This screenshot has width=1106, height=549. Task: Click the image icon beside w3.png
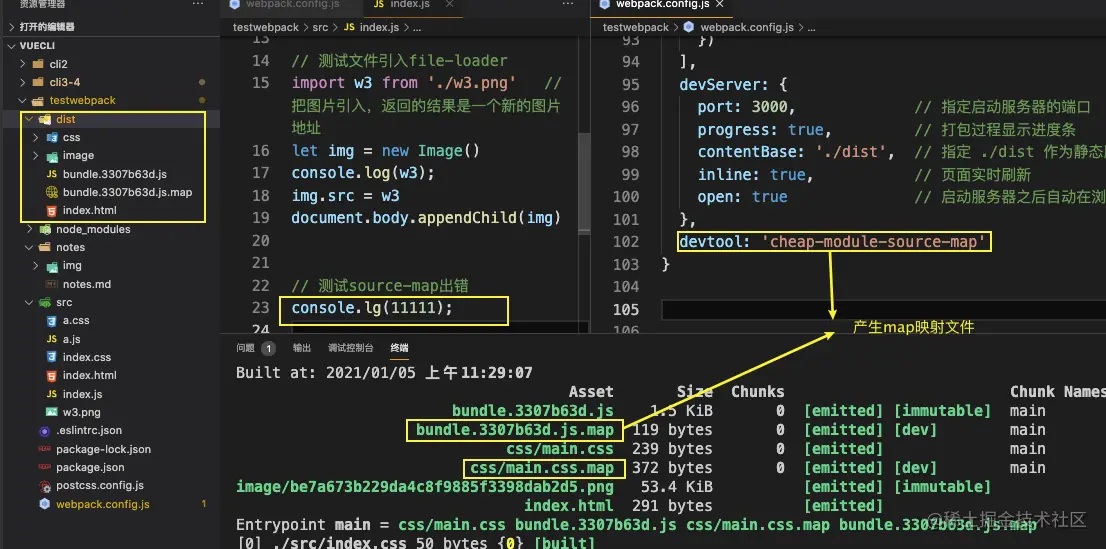click(x=51, y=412)
